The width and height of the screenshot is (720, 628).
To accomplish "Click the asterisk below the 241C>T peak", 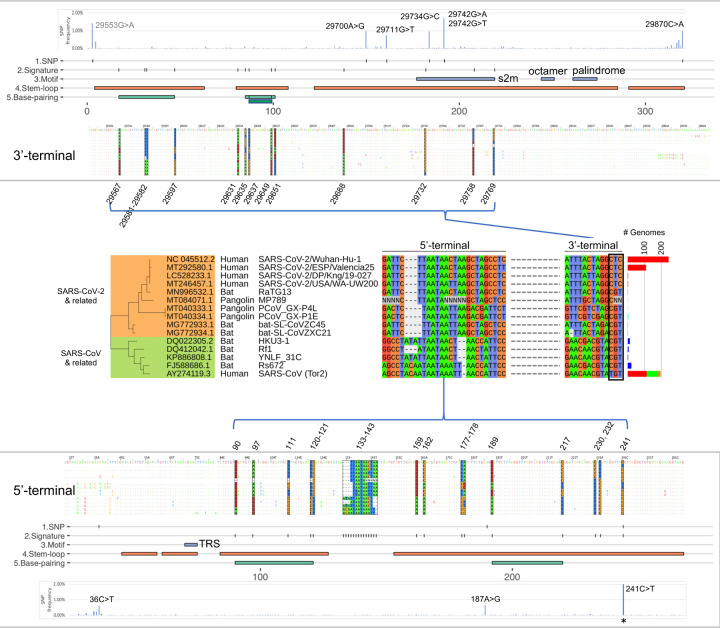I will [x=623, y=622].
